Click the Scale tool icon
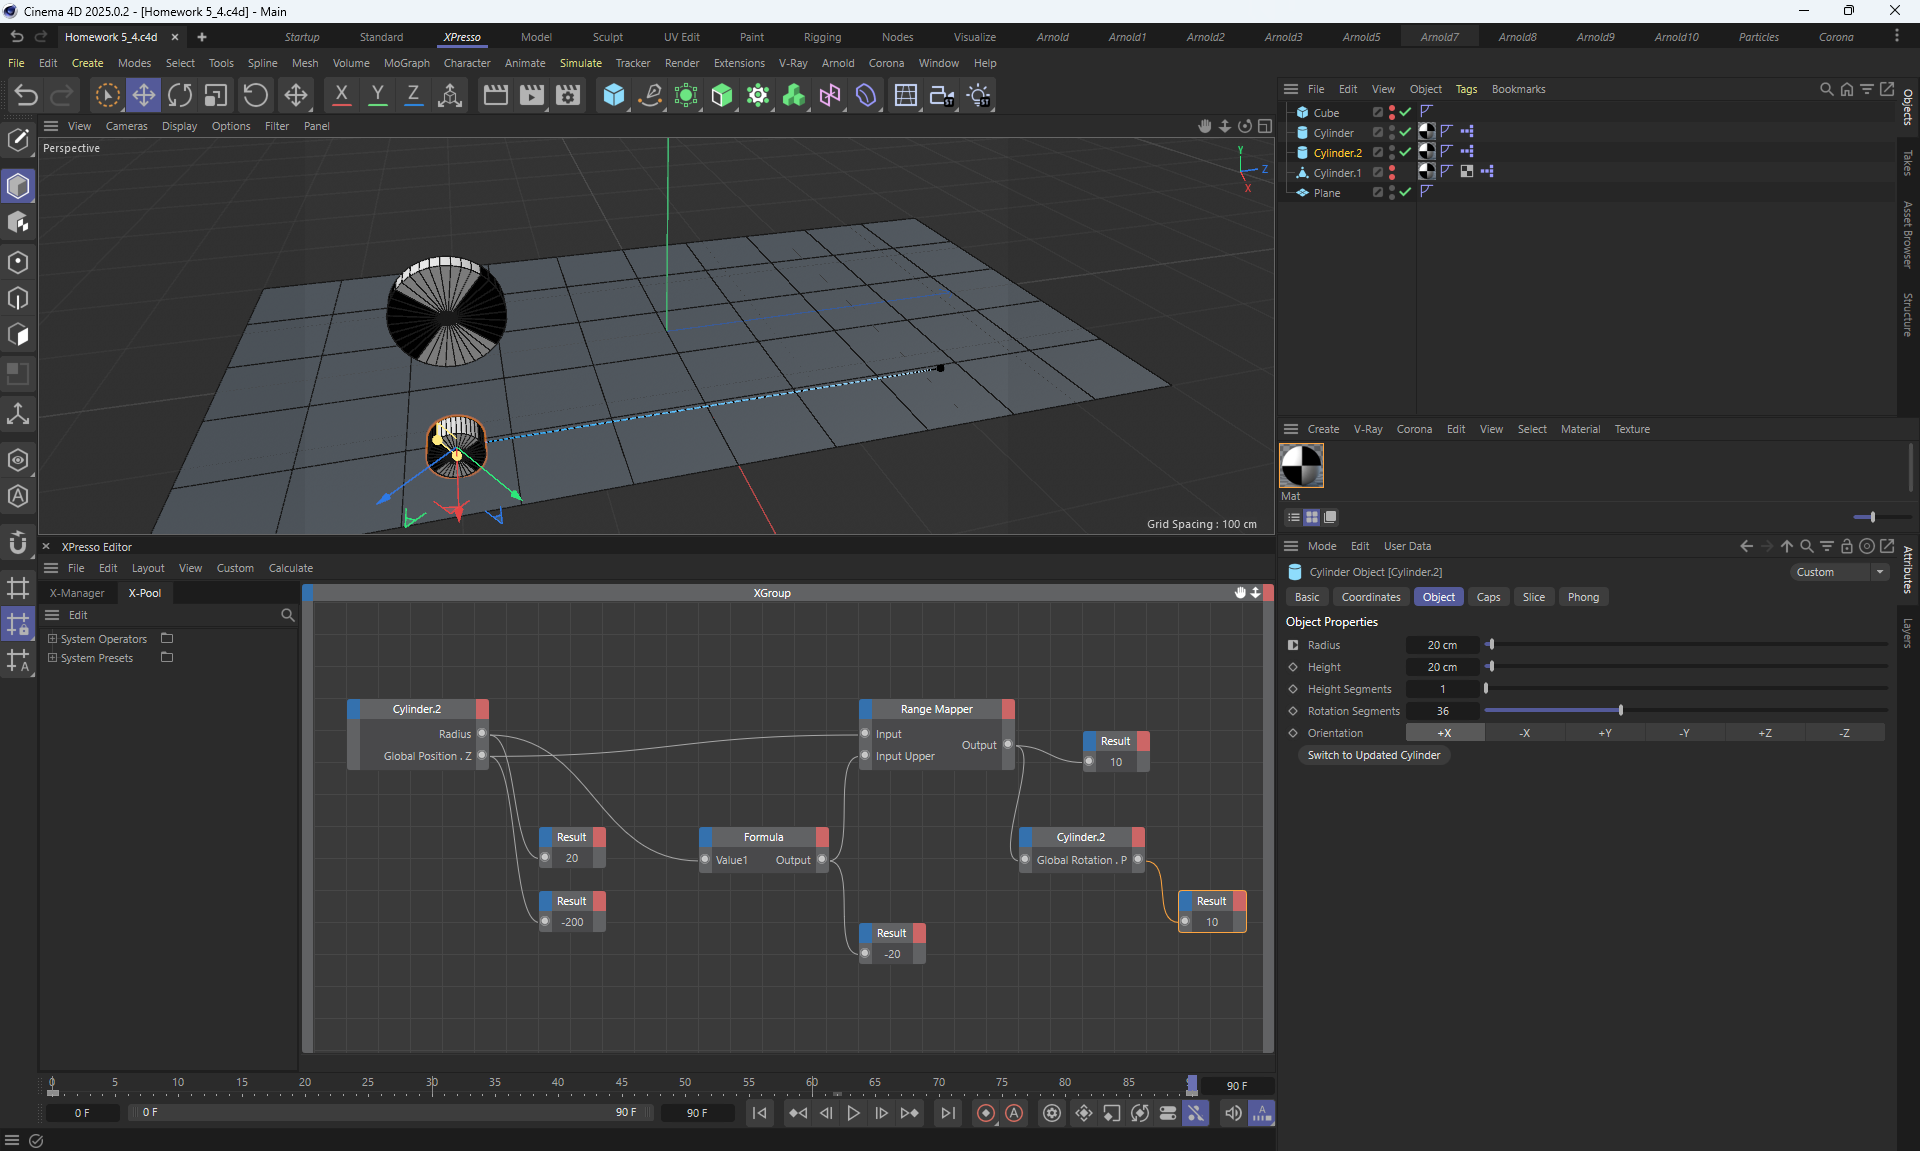 pyautogui.click(x=216, y=95)
